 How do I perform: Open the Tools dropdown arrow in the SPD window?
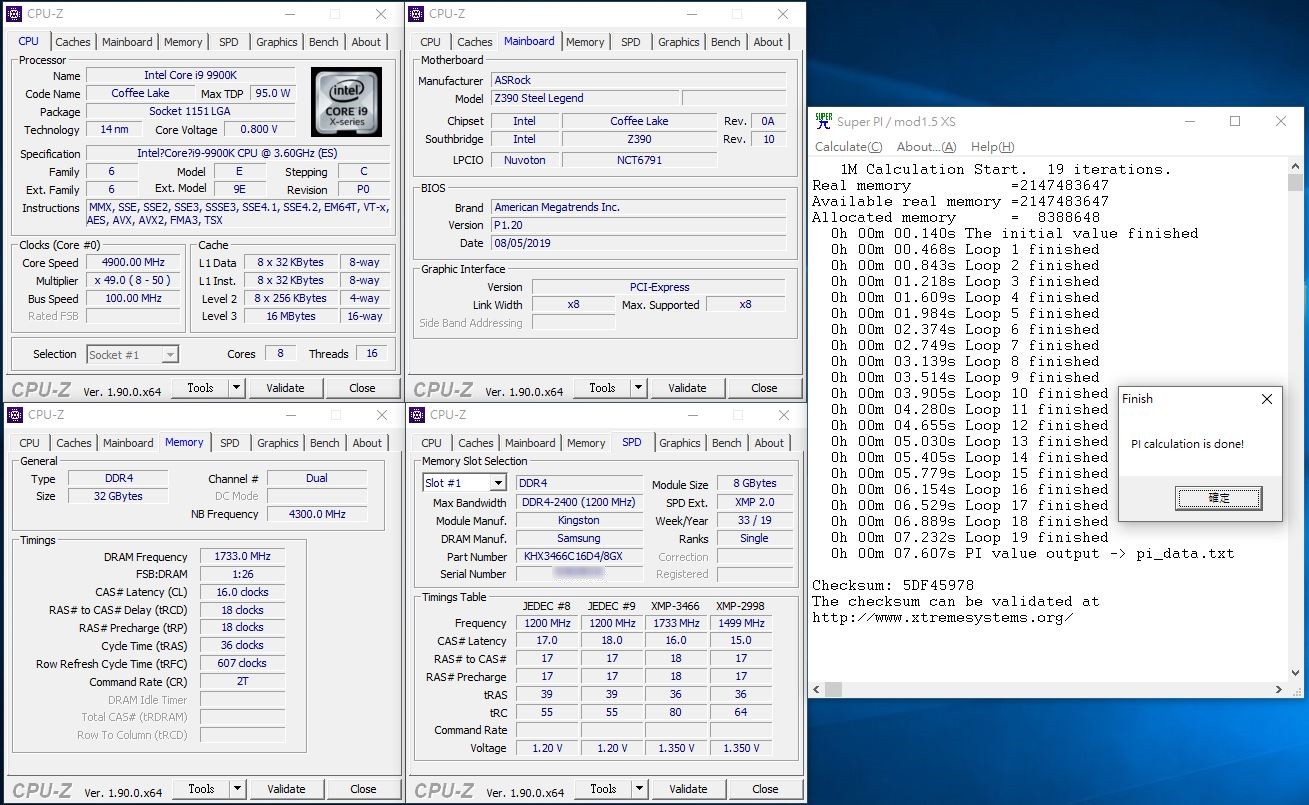[640, 789]
